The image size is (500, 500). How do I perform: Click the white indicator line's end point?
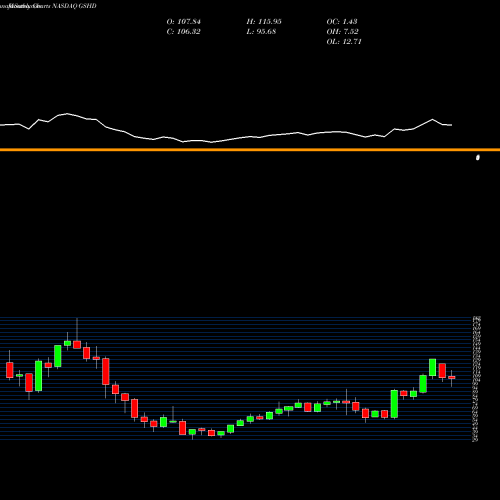point(452,125)
